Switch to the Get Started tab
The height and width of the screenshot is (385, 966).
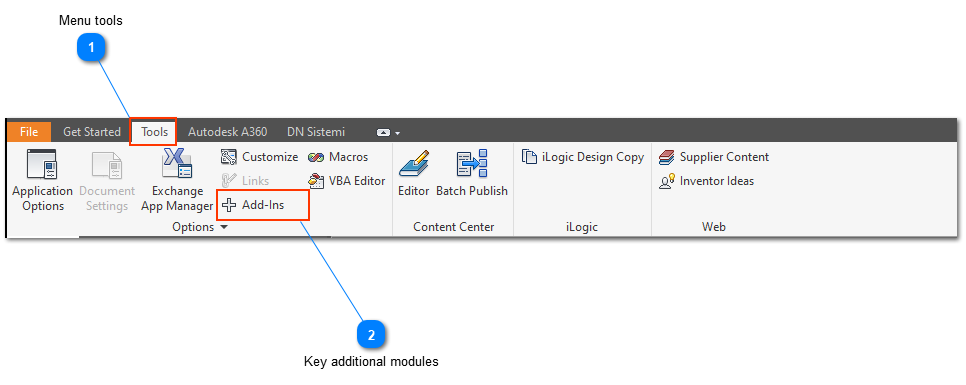point(92,132)
